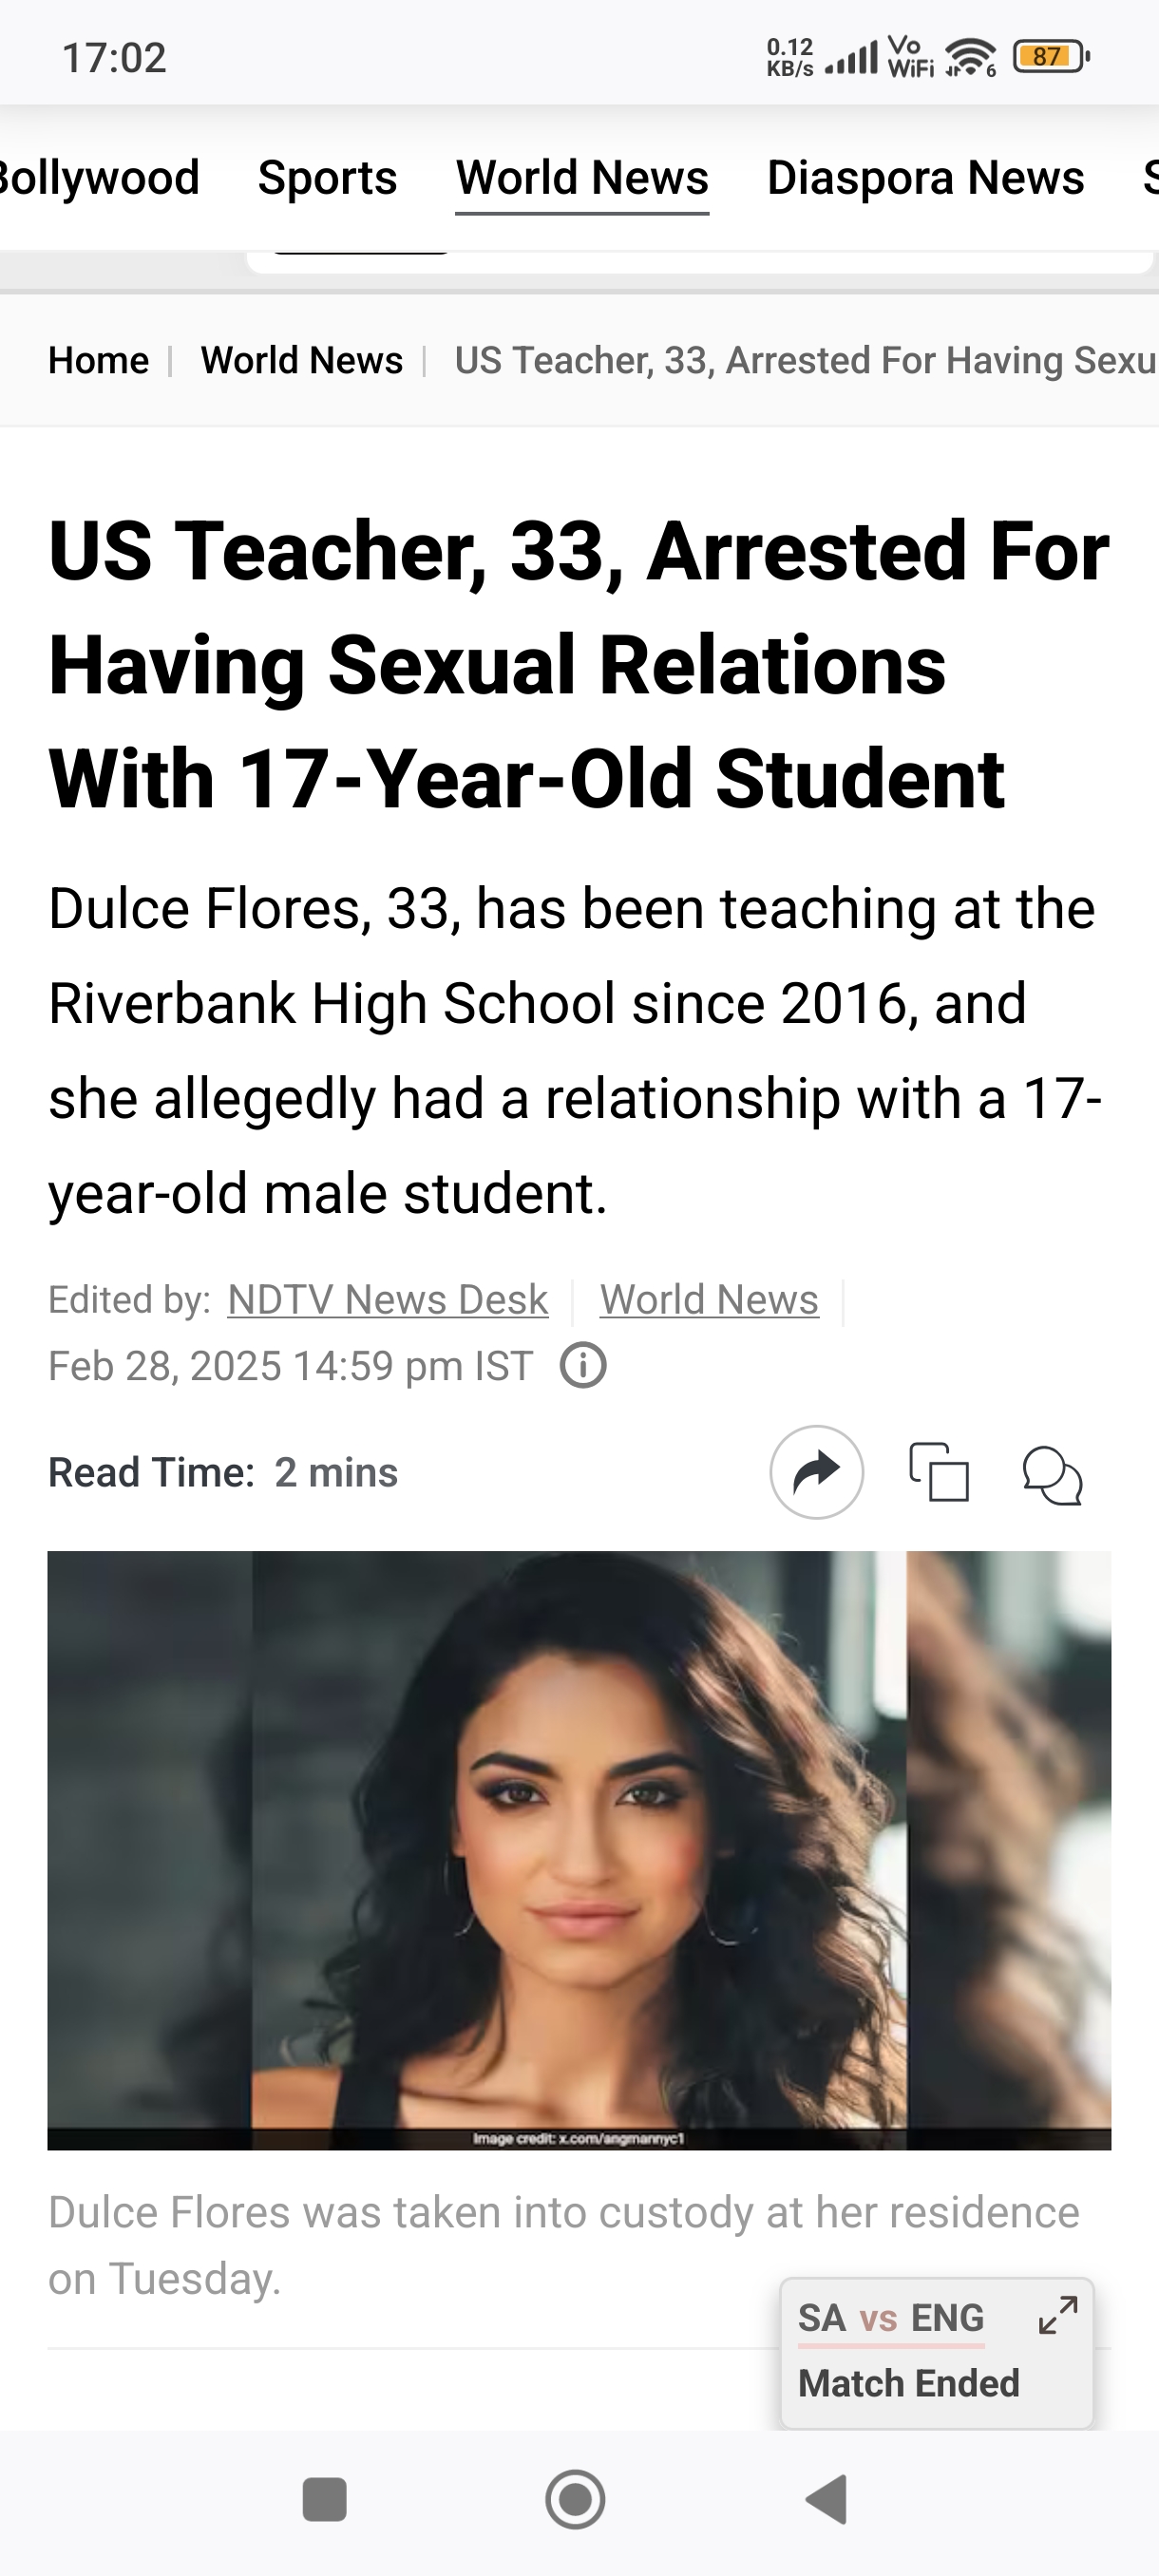Image resolution: width=1159 pixels, height=2576 pixels.
Task: Expand the SA vs ENG score widget
Action: 1058,2315
